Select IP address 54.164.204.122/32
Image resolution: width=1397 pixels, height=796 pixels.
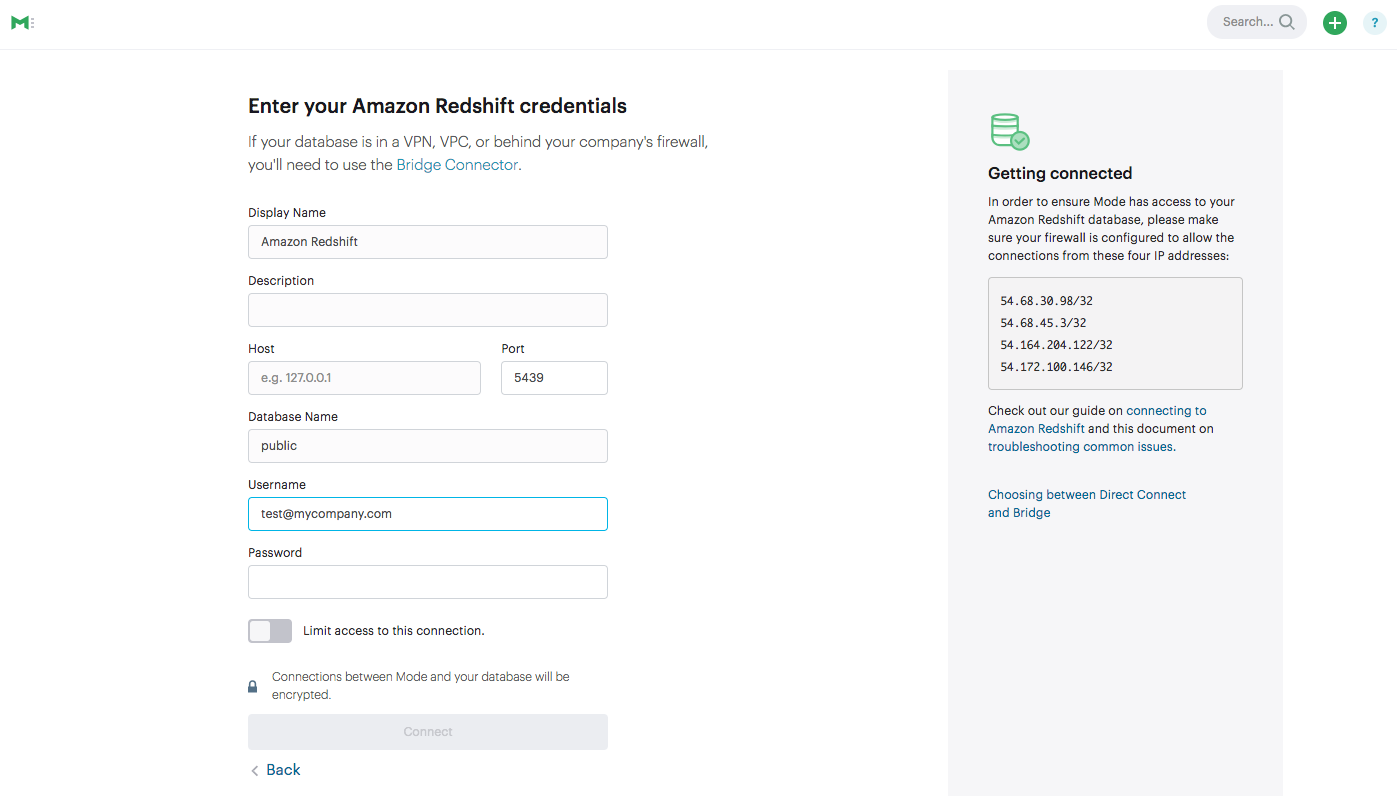[1056, 345]
